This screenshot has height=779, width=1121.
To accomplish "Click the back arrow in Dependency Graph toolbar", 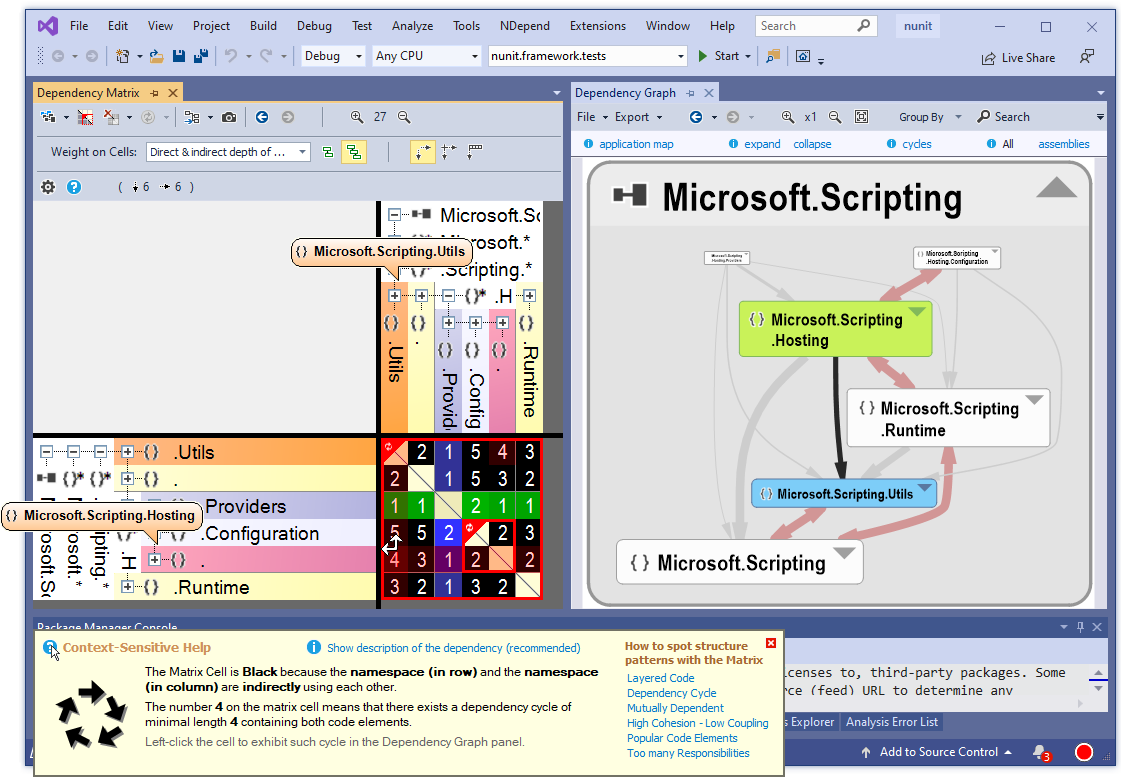I will click(x=696, y=117).
